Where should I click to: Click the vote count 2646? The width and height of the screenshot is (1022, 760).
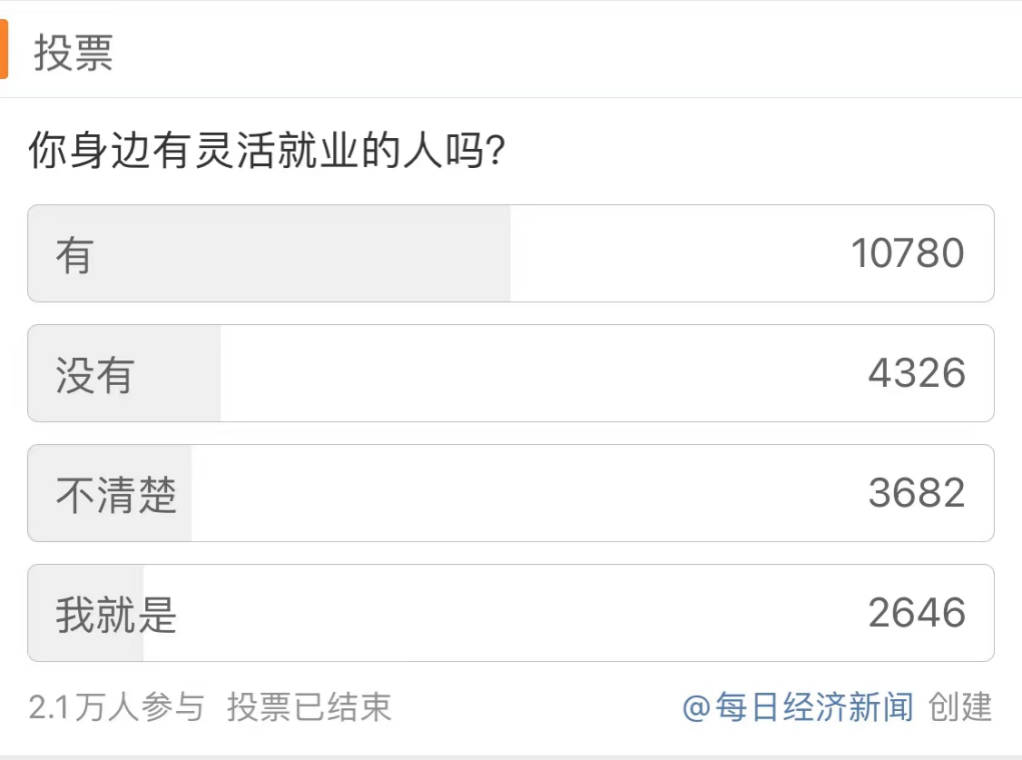[x=917, y=613]
